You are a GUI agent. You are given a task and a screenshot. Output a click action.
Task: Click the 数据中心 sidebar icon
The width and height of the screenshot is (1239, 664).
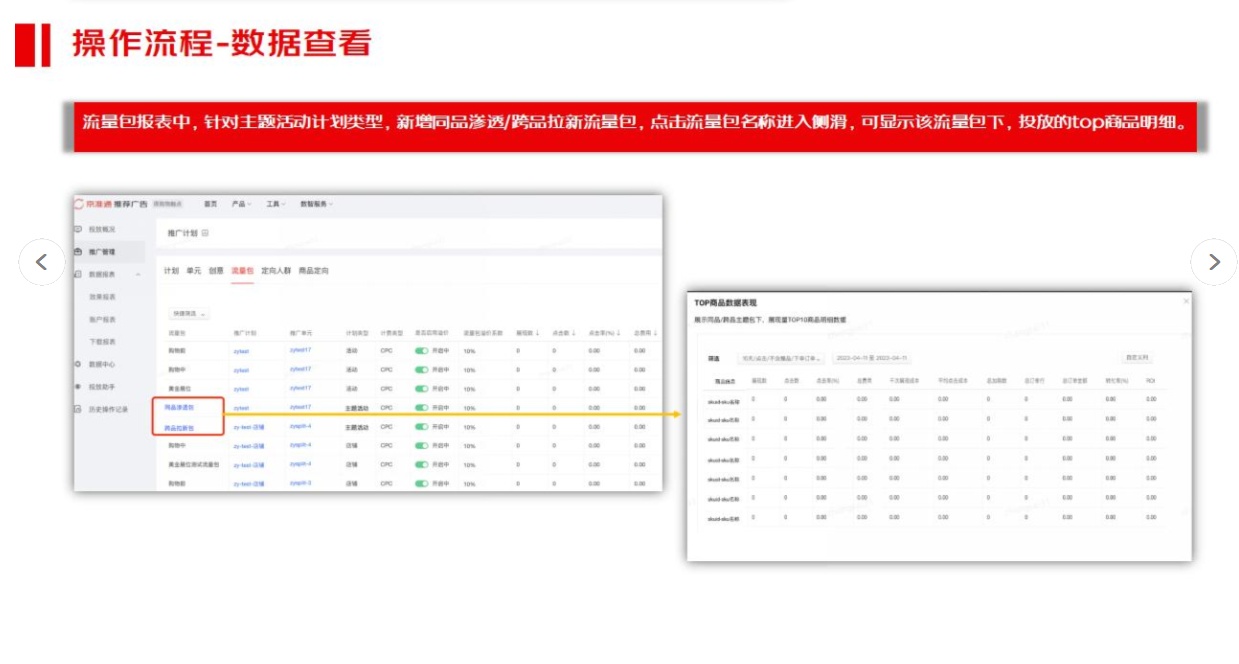[x=79, y=365]
